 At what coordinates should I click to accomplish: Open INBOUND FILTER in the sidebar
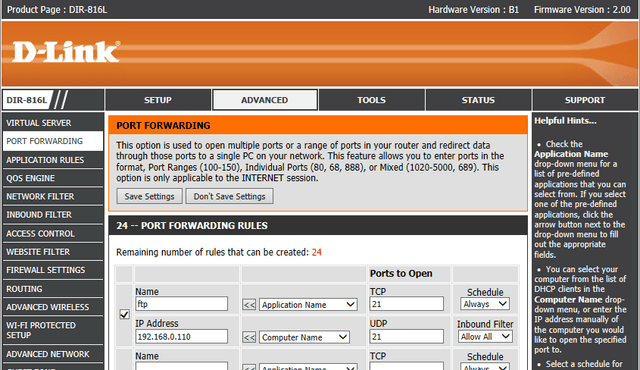tap(53, 215)
